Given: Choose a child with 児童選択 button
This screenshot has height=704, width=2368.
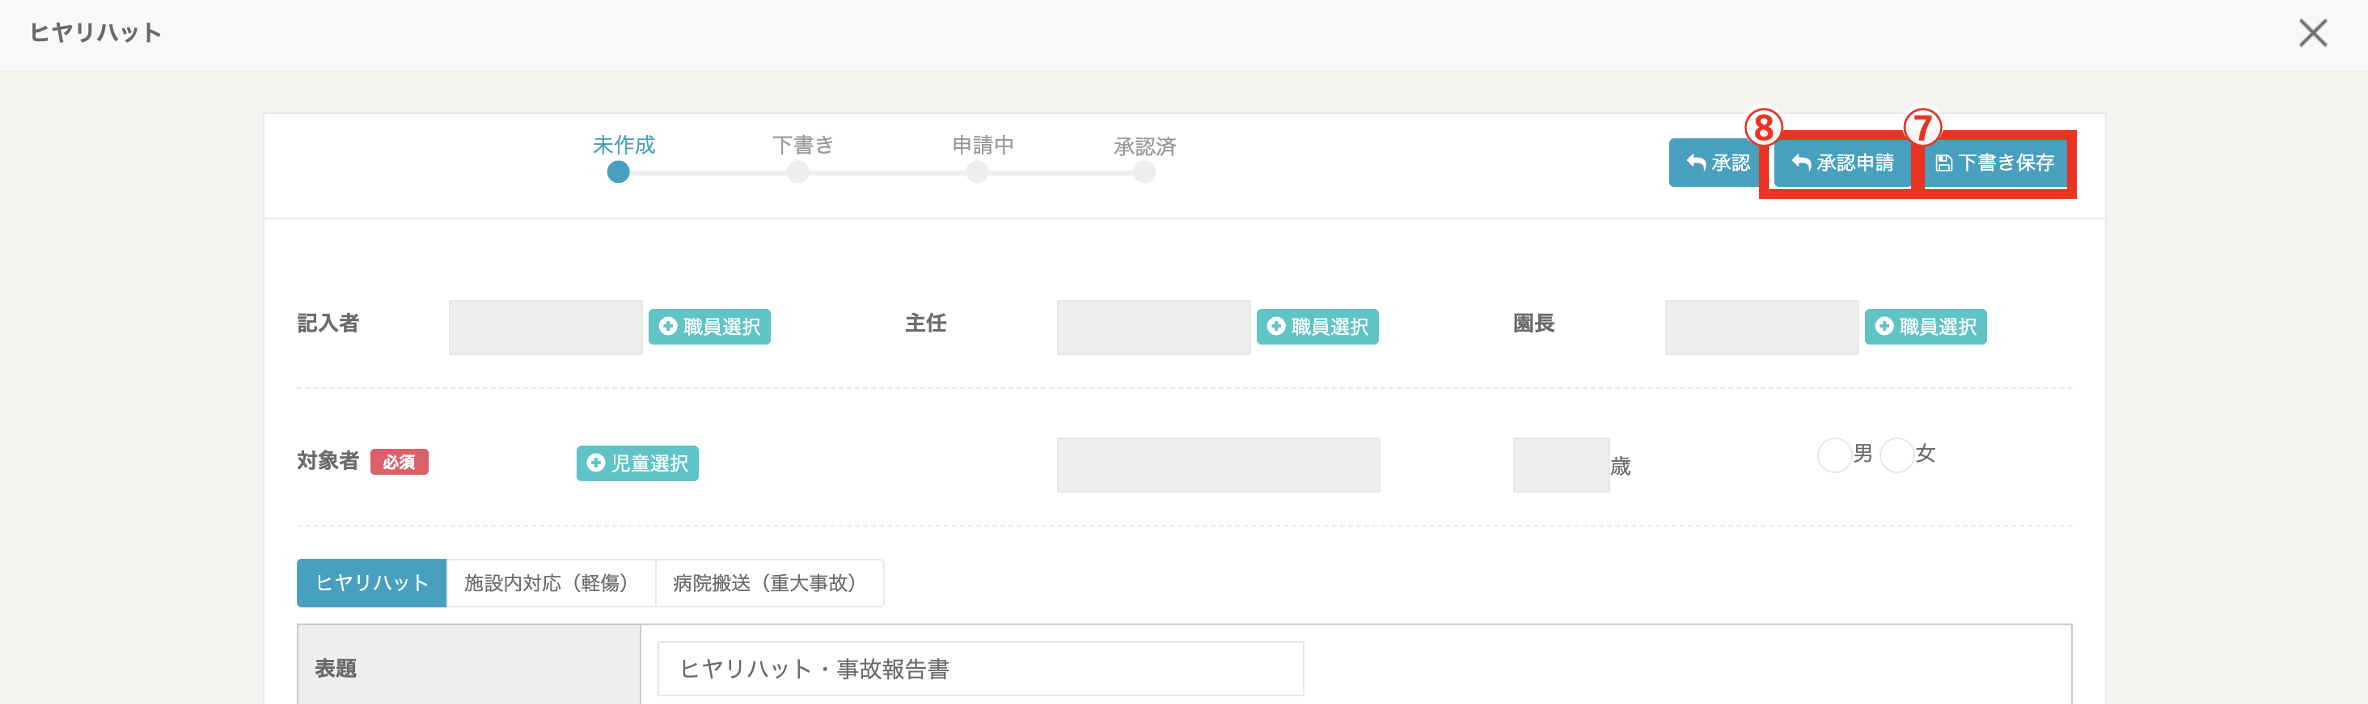Looking at the screenshot, I should tap(637, 463).
